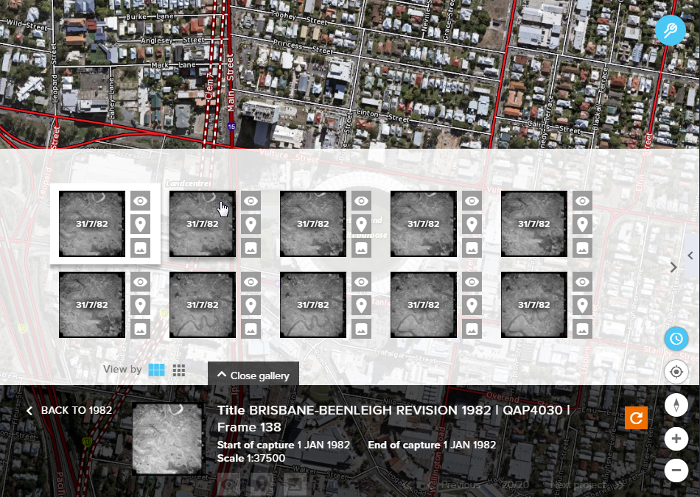
Task: Zoom to location of fifth bottom-row photo
Action: coord(582,305)
